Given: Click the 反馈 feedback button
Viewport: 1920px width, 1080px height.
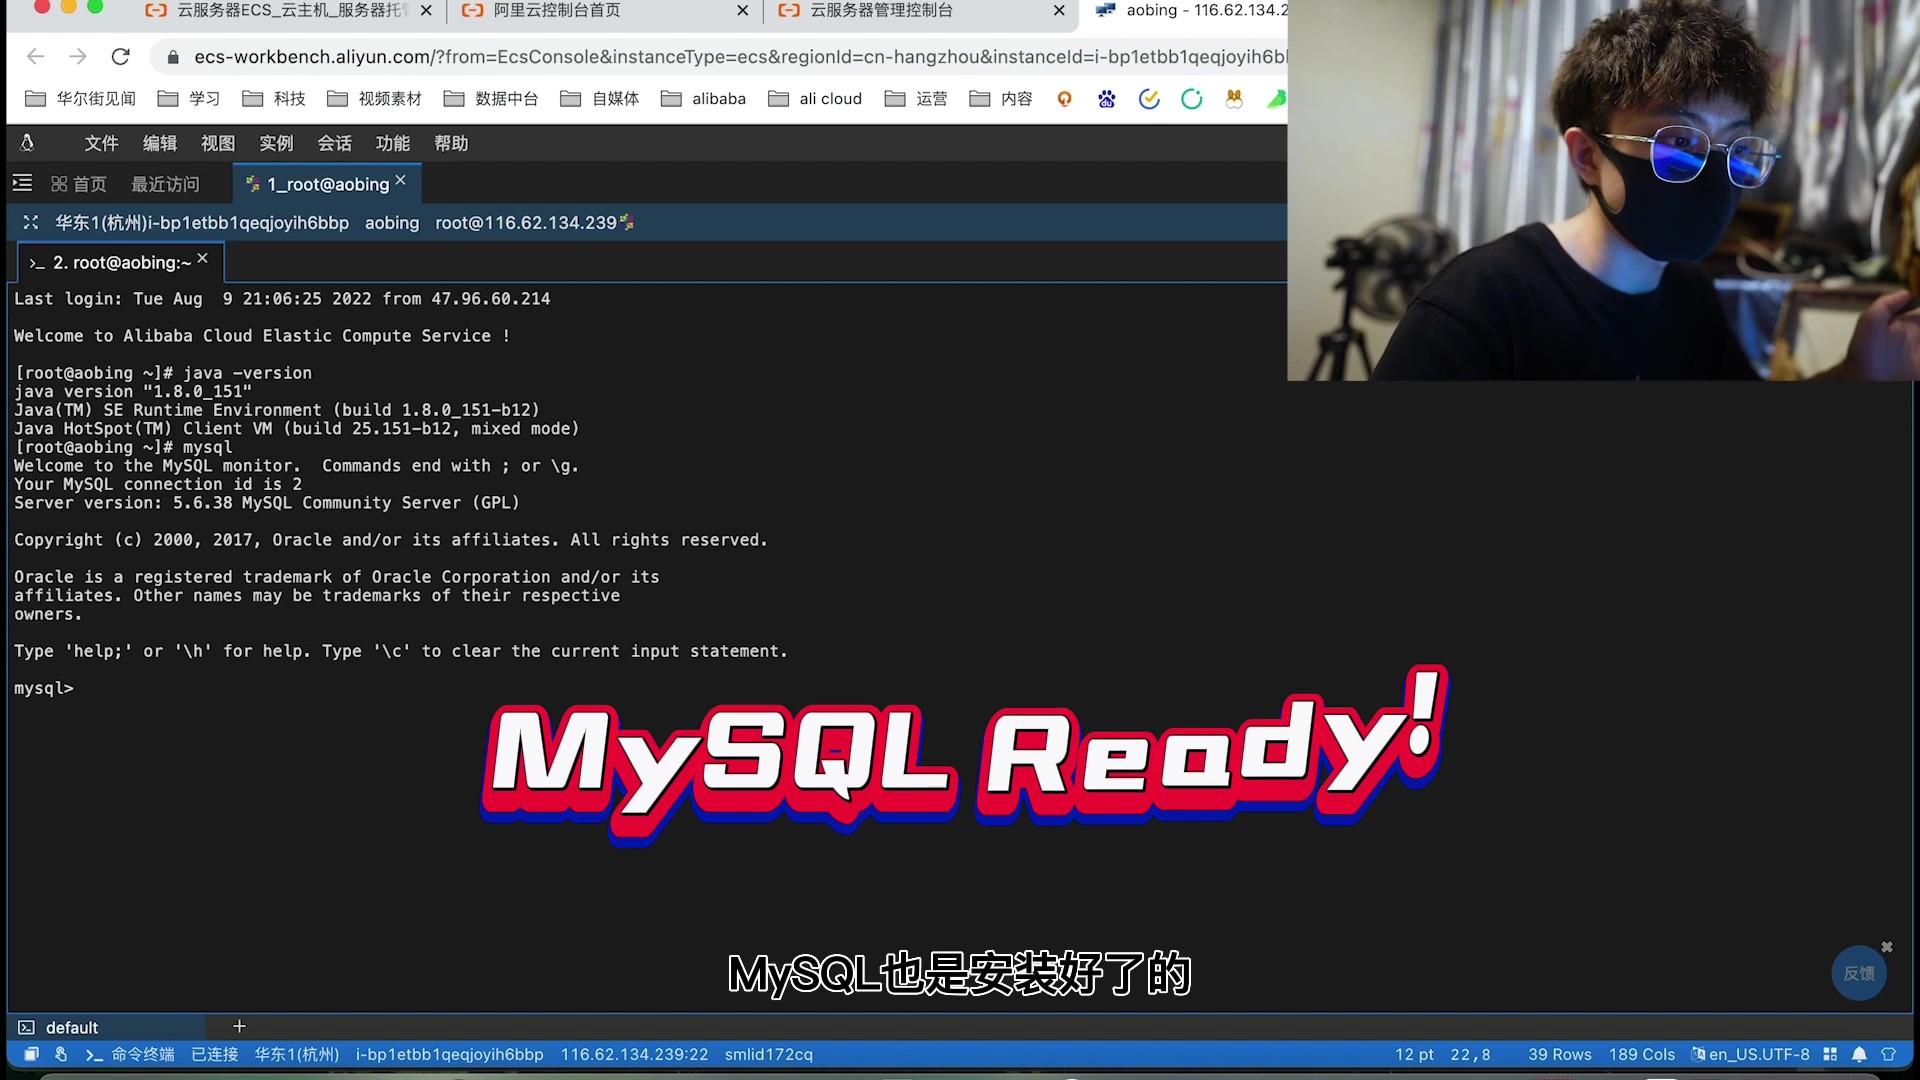Looking at the screenshot, I should pos(1858,973).
